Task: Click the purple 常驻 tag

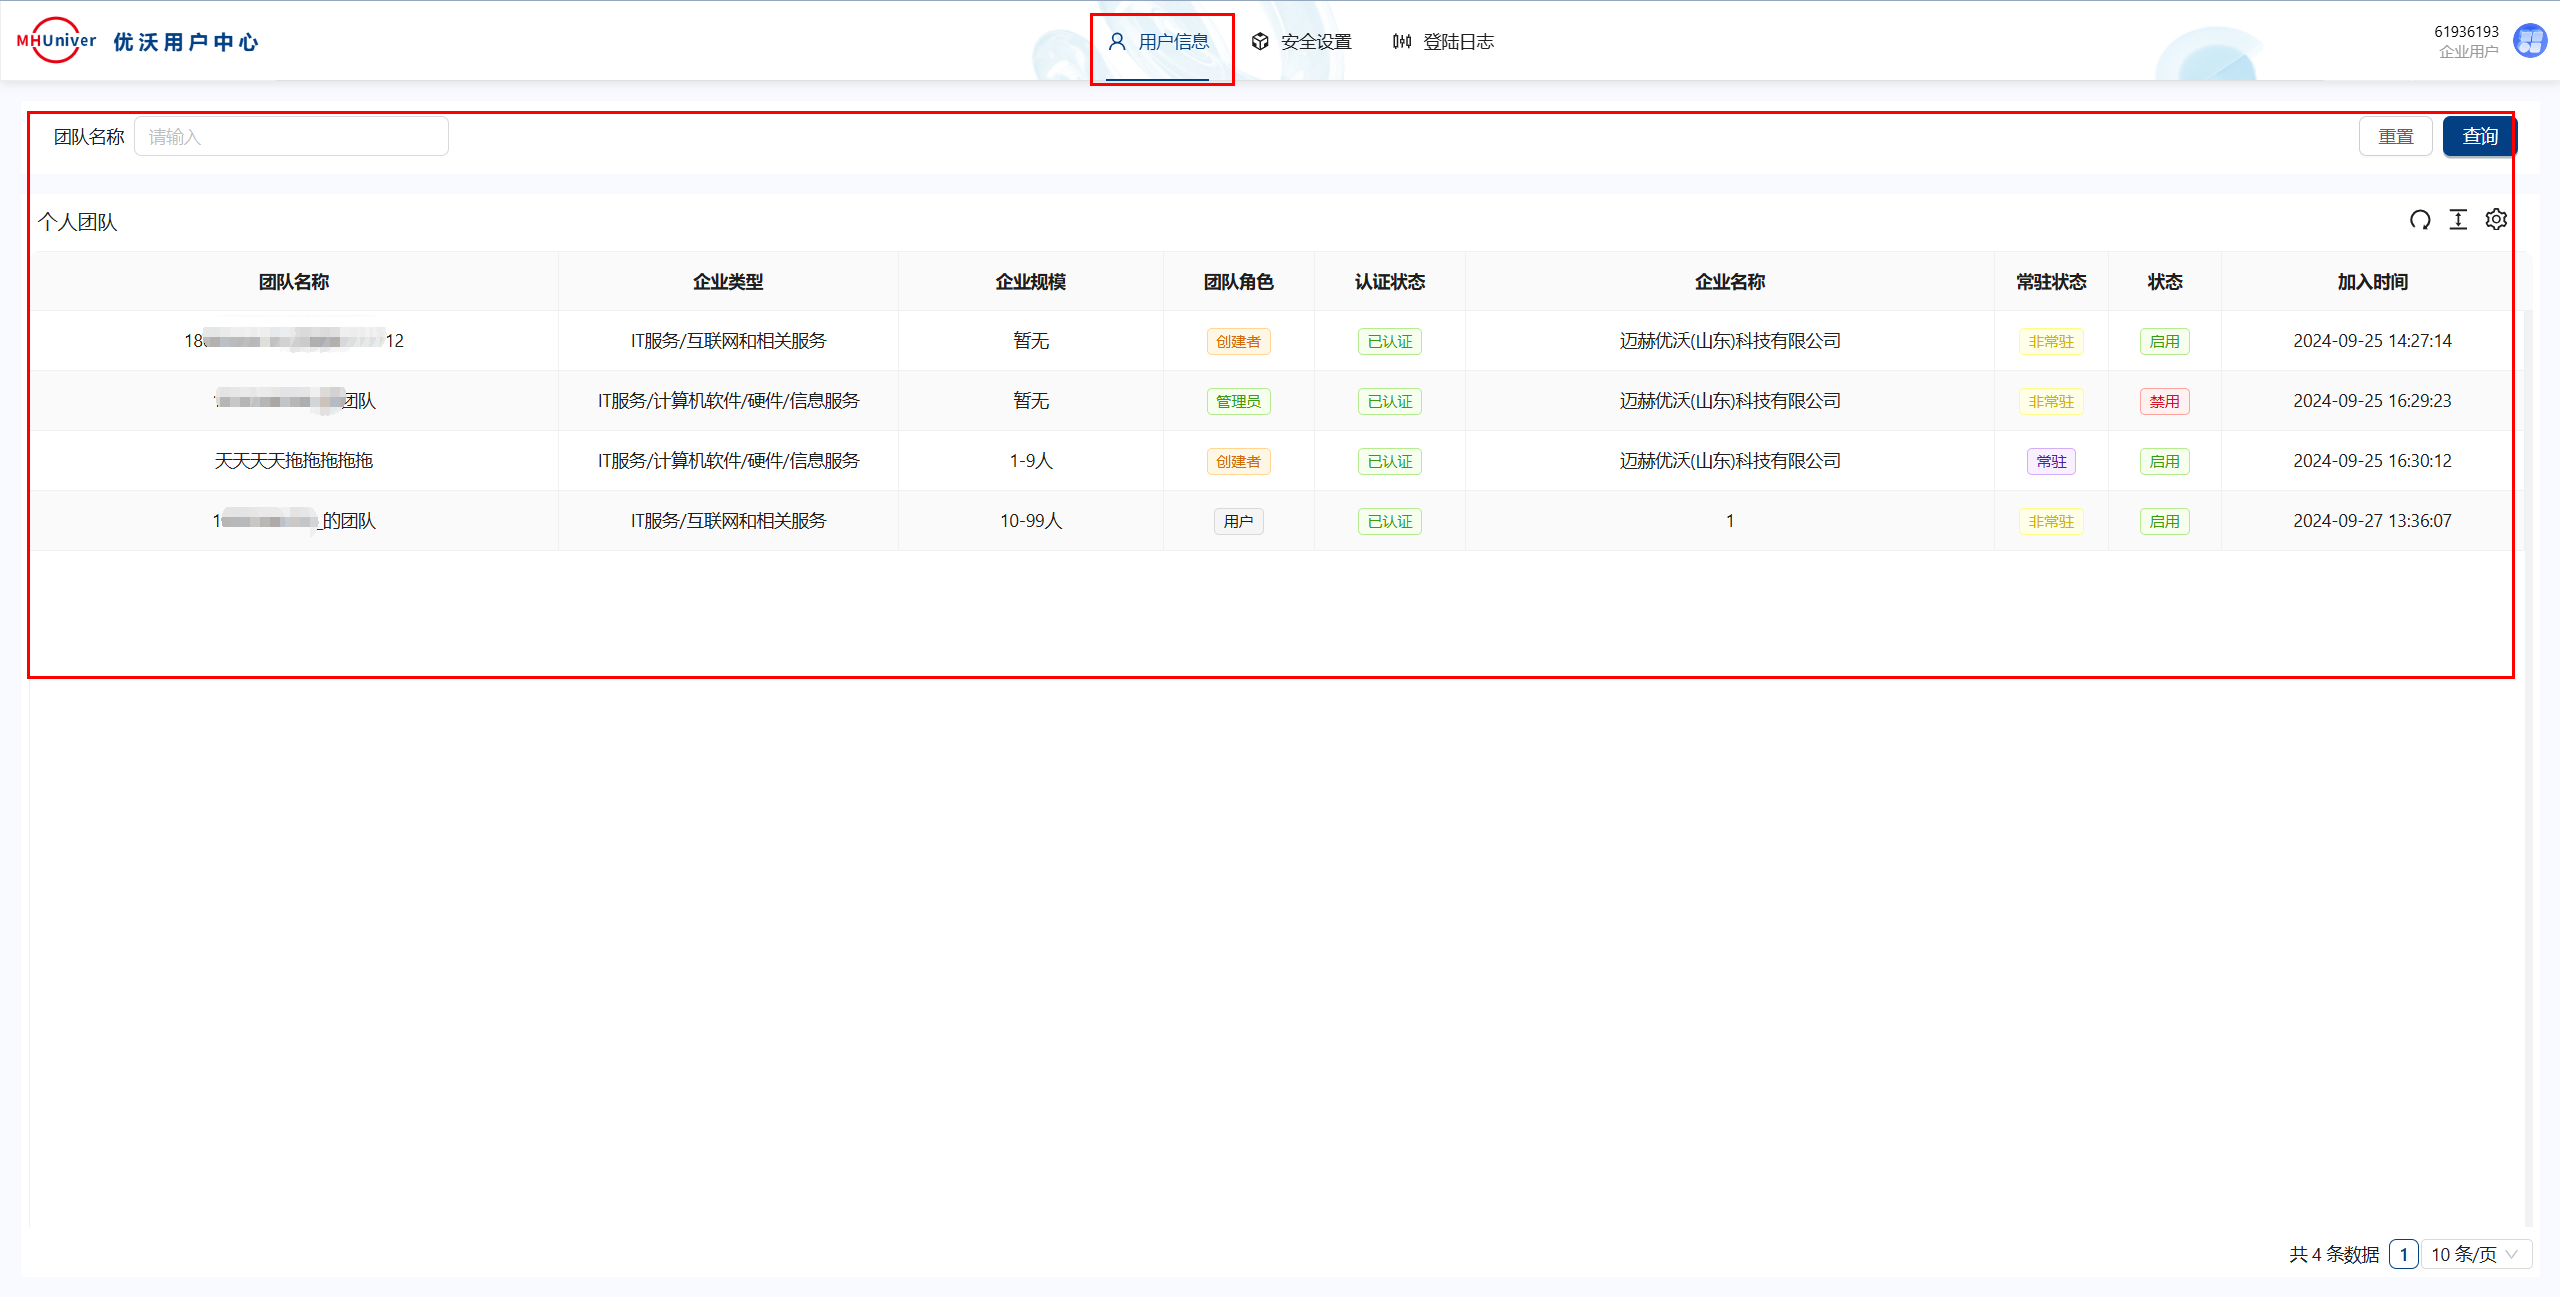Action: pos(2051,461)
